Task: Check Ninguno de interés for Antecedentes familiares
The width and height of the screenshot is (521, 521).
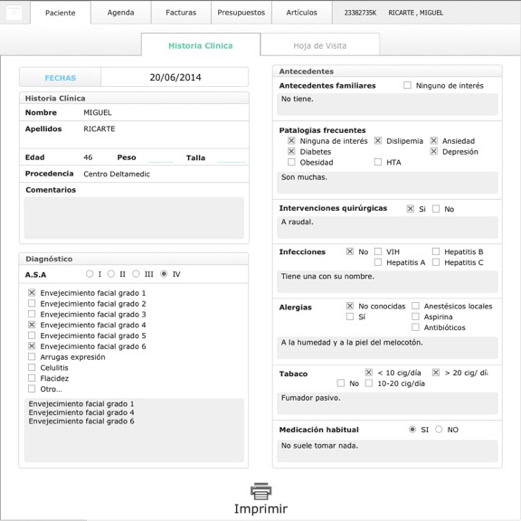Action: click(407, 85)
